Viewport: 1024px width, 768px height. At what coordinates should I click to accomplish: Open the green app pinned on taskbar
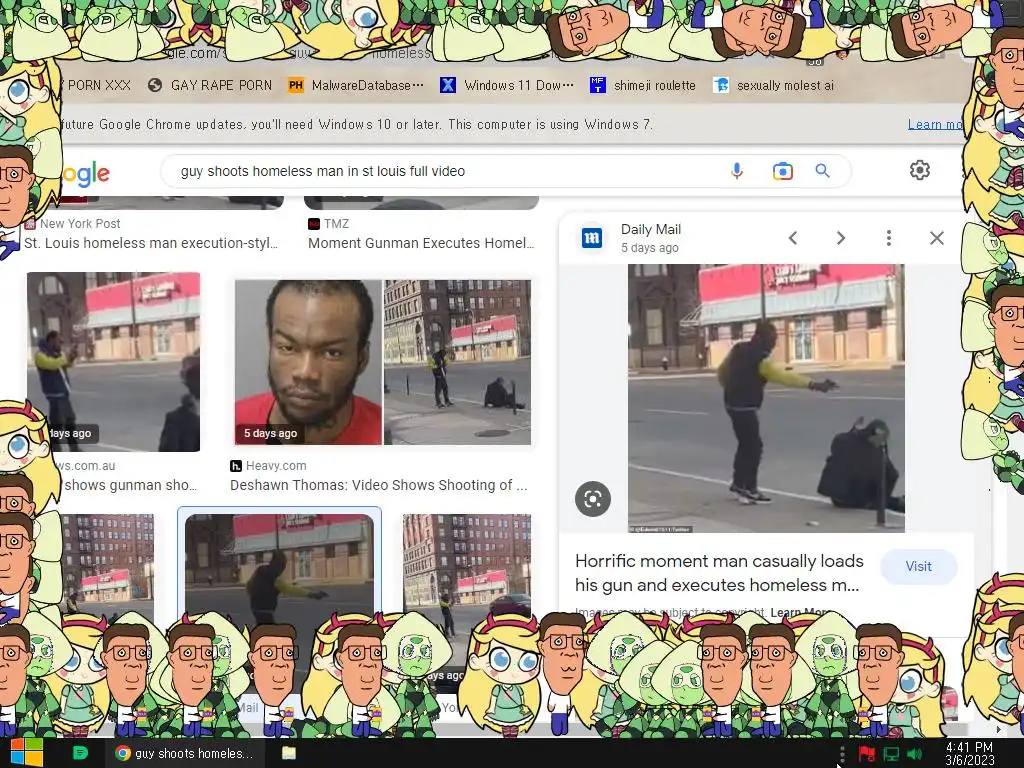point(80,753)
